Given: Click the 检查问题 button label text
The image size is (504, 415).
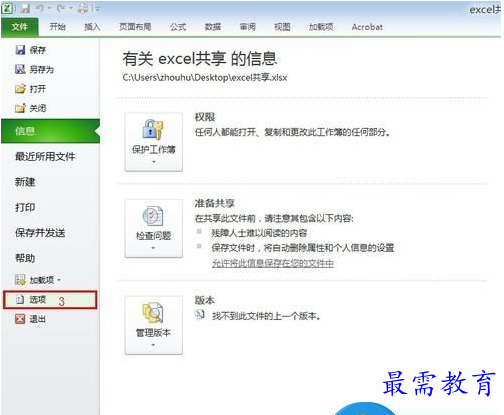Looking at the screenshot, I should coord(154,236).
